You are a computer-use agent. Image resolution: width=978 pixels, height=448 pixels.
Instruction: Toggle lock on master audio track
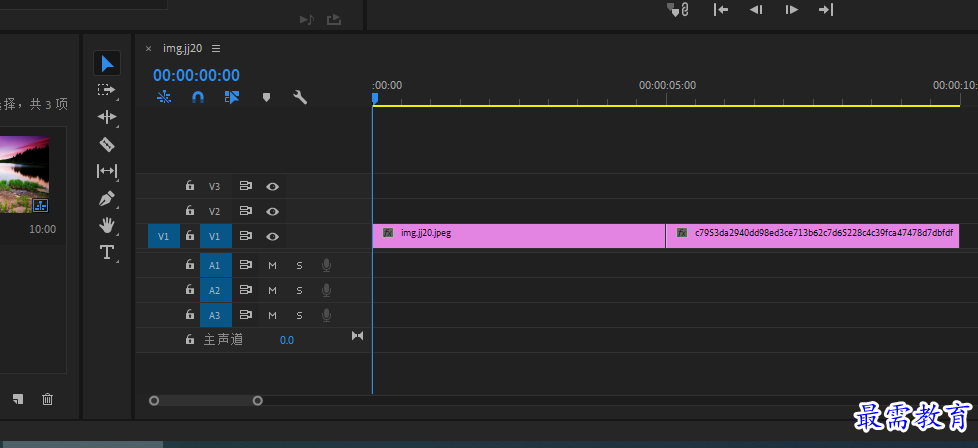[x=190, y=339]
